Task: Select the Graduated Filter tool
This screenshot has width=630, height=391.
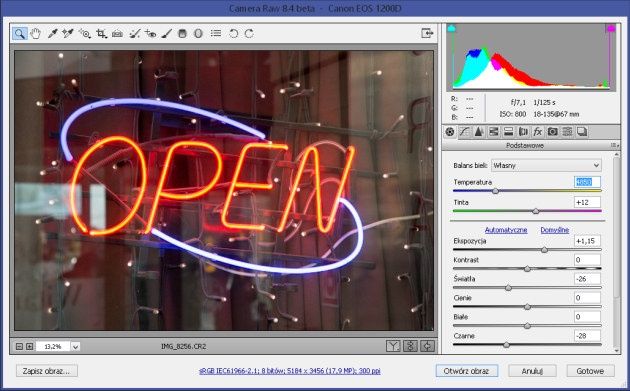Action: [182, 33]
